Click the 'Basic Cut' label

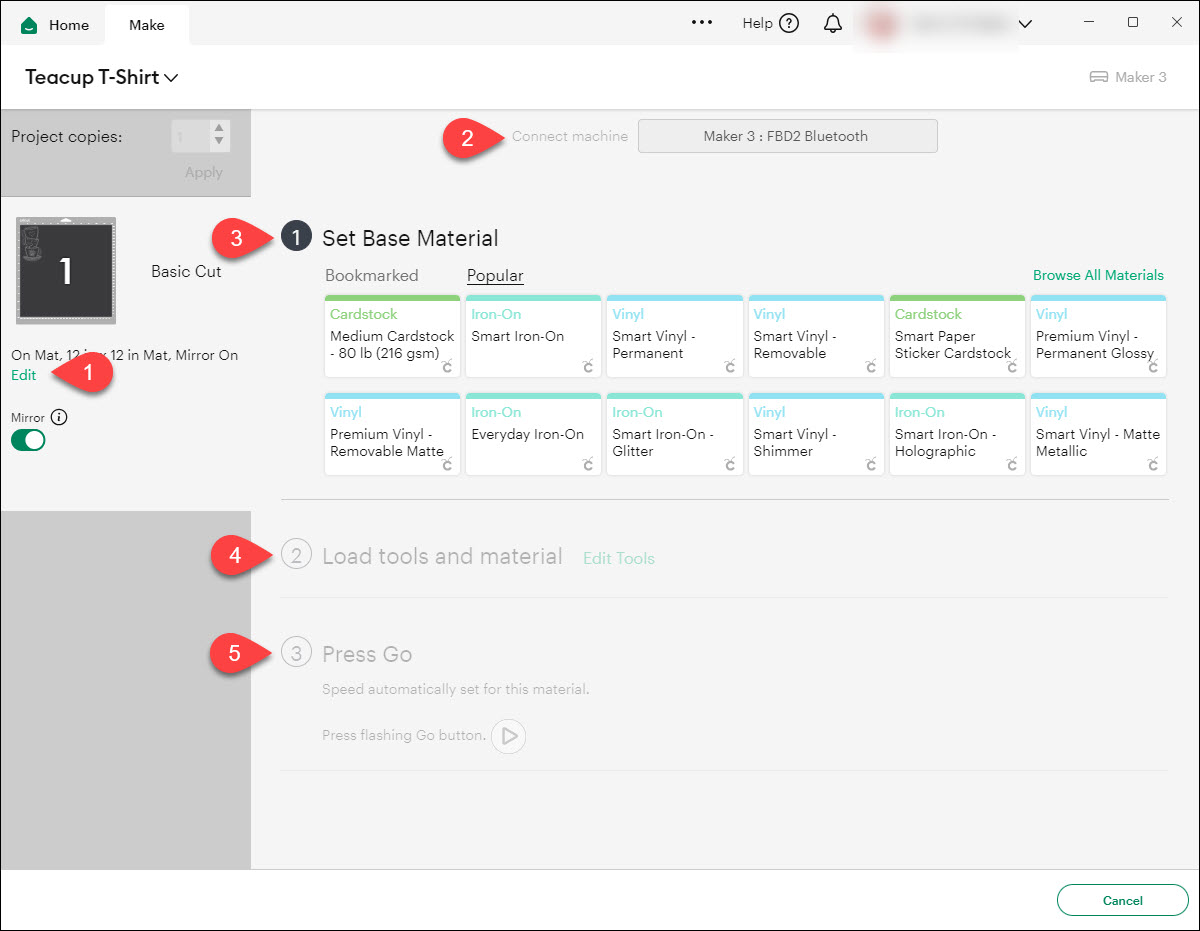coord(186,271)
